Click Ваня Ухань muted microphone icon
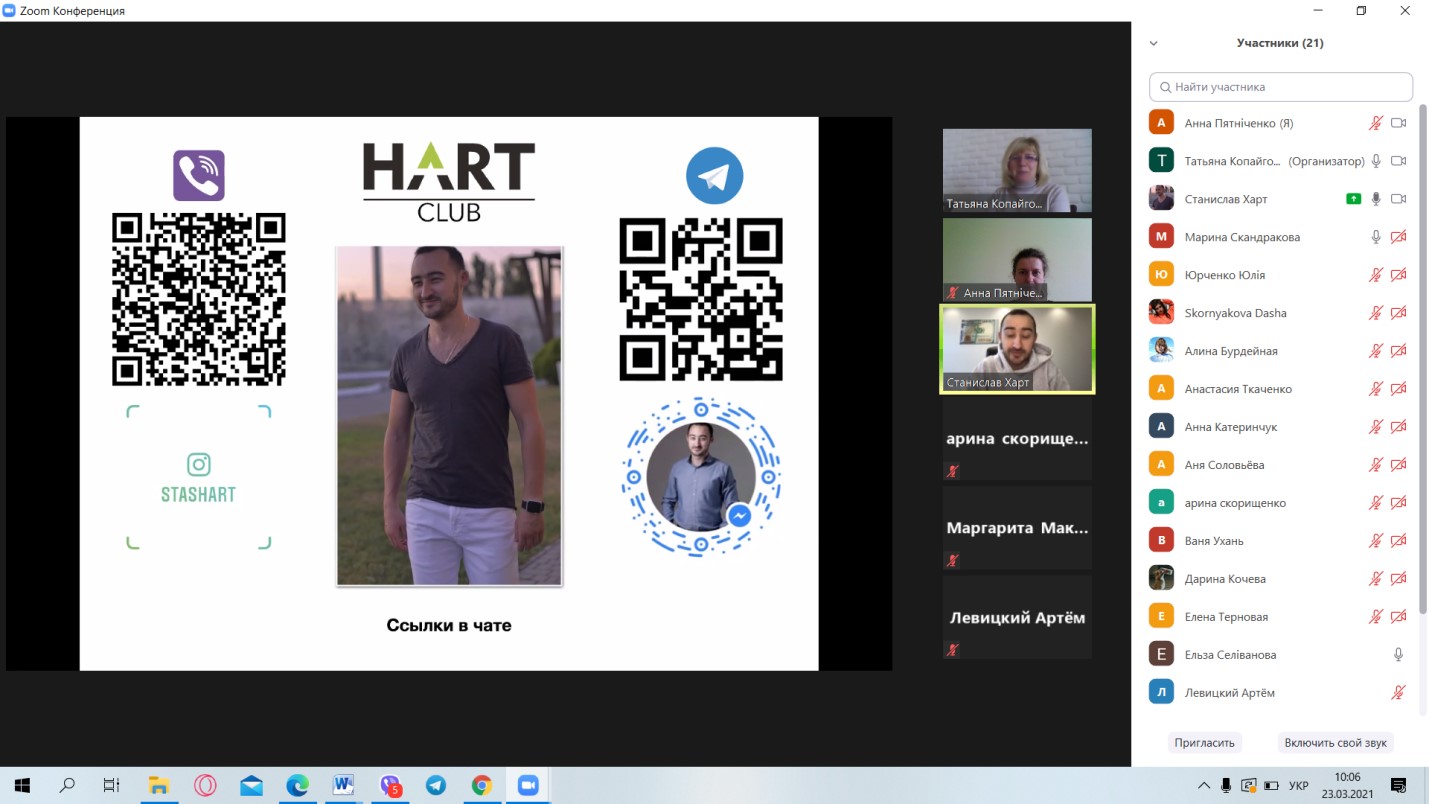This screenshot has height=804, width=1429. coord(1376,541)
